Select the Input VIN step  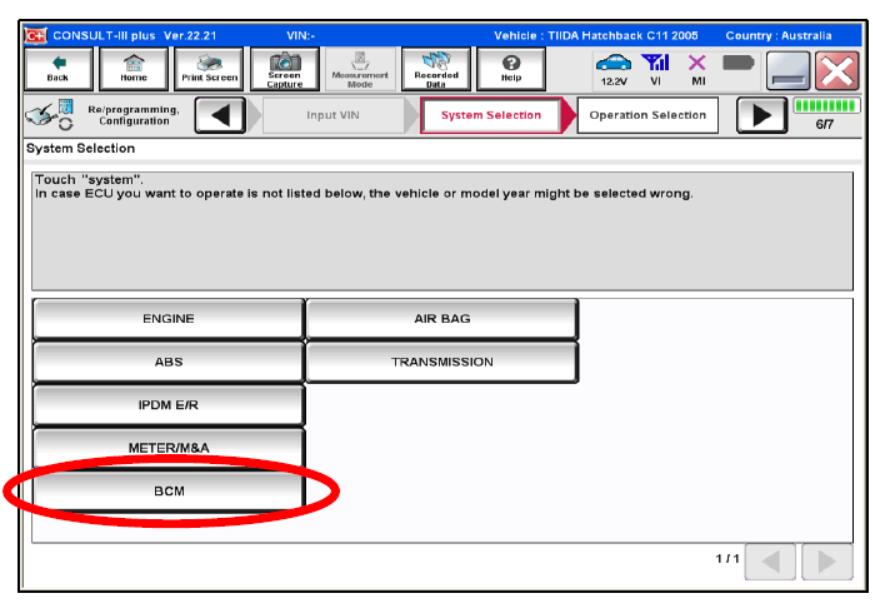point(333,115)
